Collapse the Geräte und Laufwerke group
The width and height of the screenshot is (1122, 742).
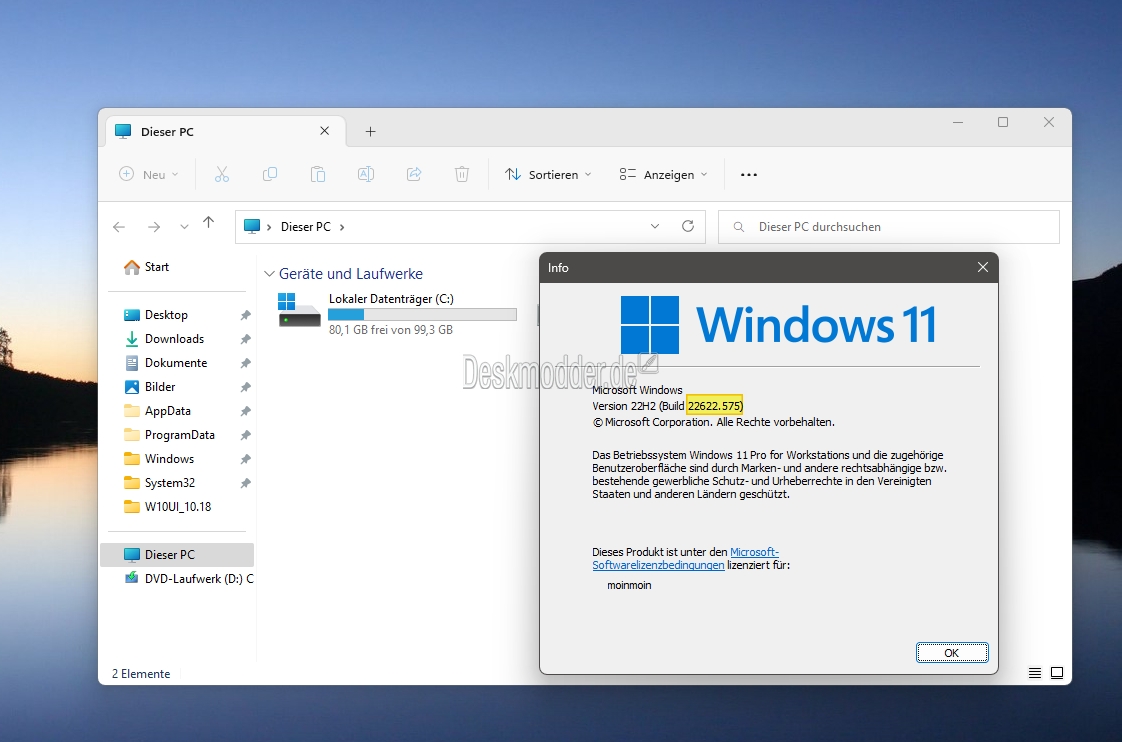pos(269,274)
